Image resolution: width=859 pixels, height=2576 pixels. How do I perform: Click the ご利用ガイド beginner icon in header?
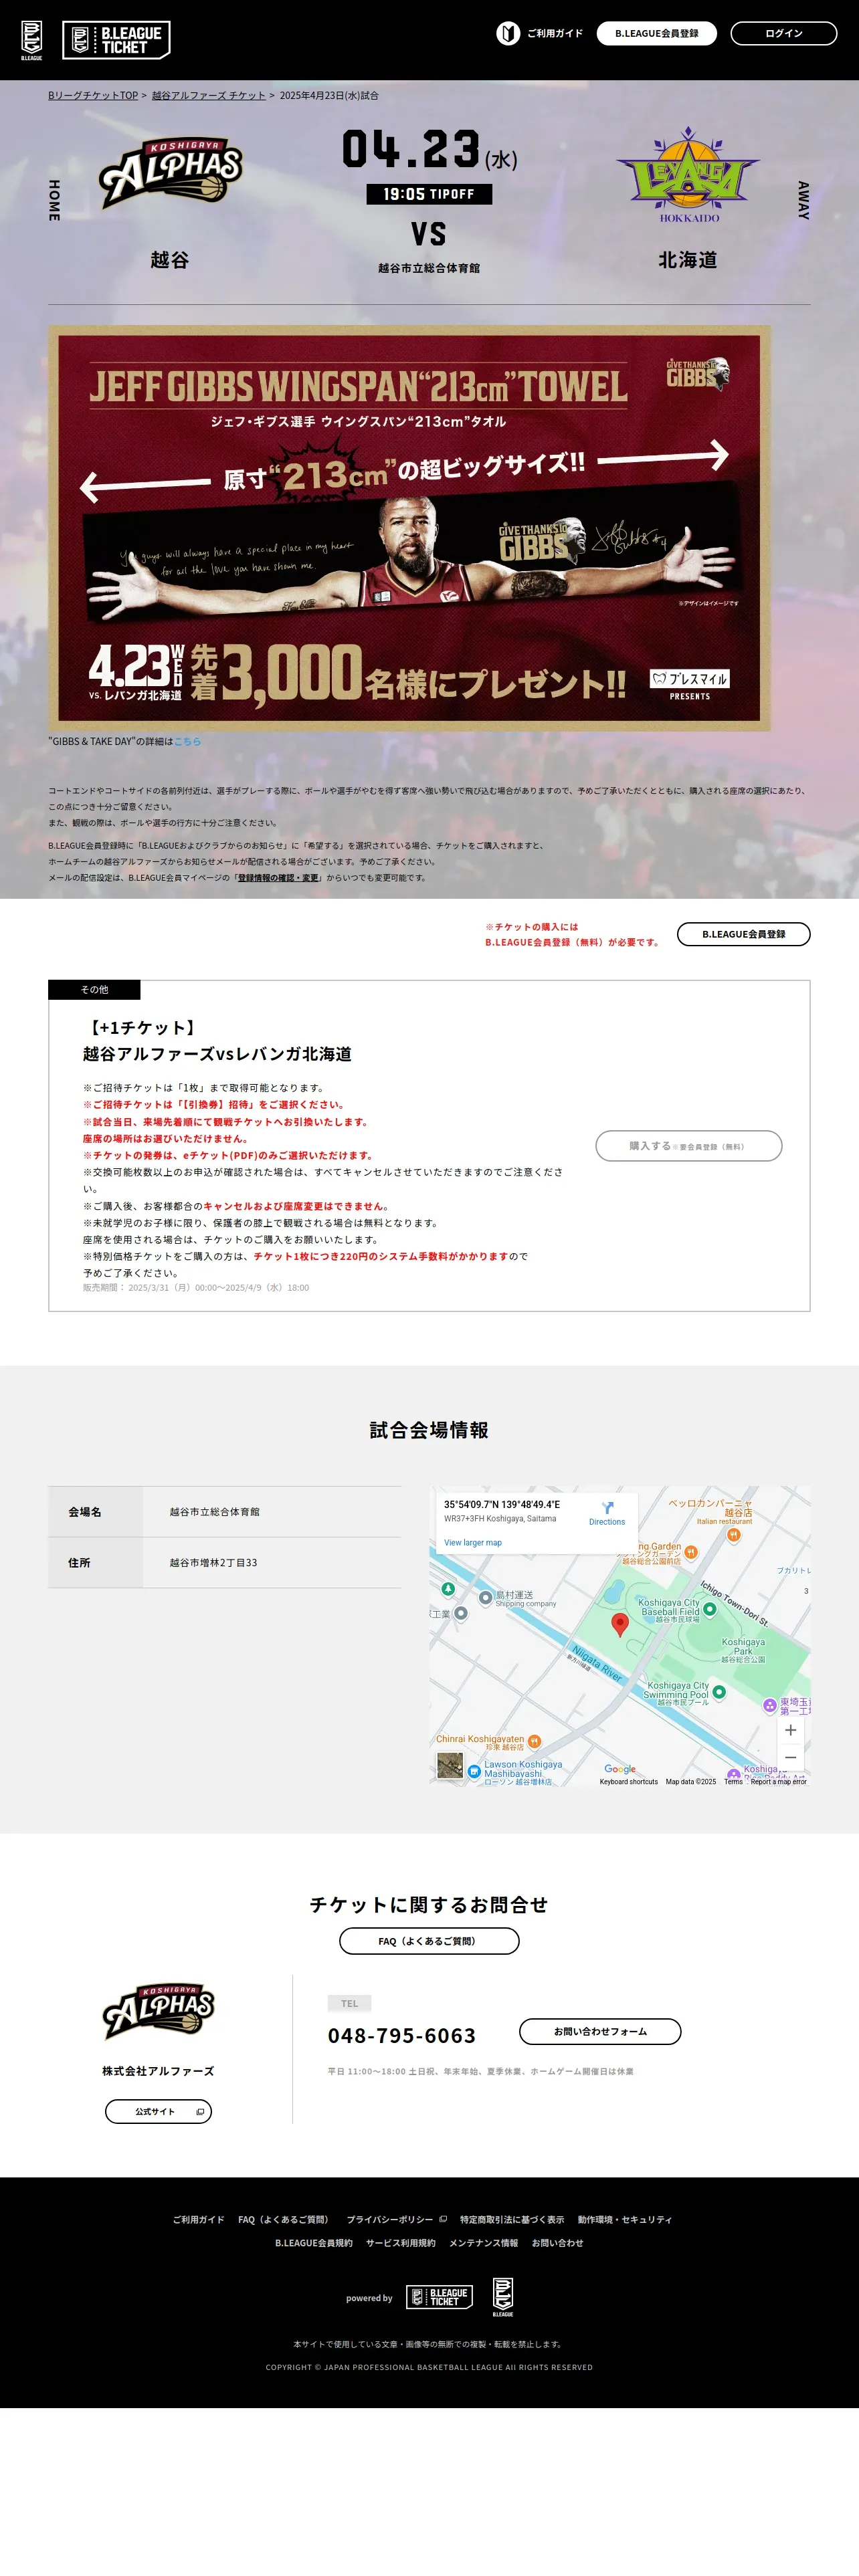pos(508,33)
